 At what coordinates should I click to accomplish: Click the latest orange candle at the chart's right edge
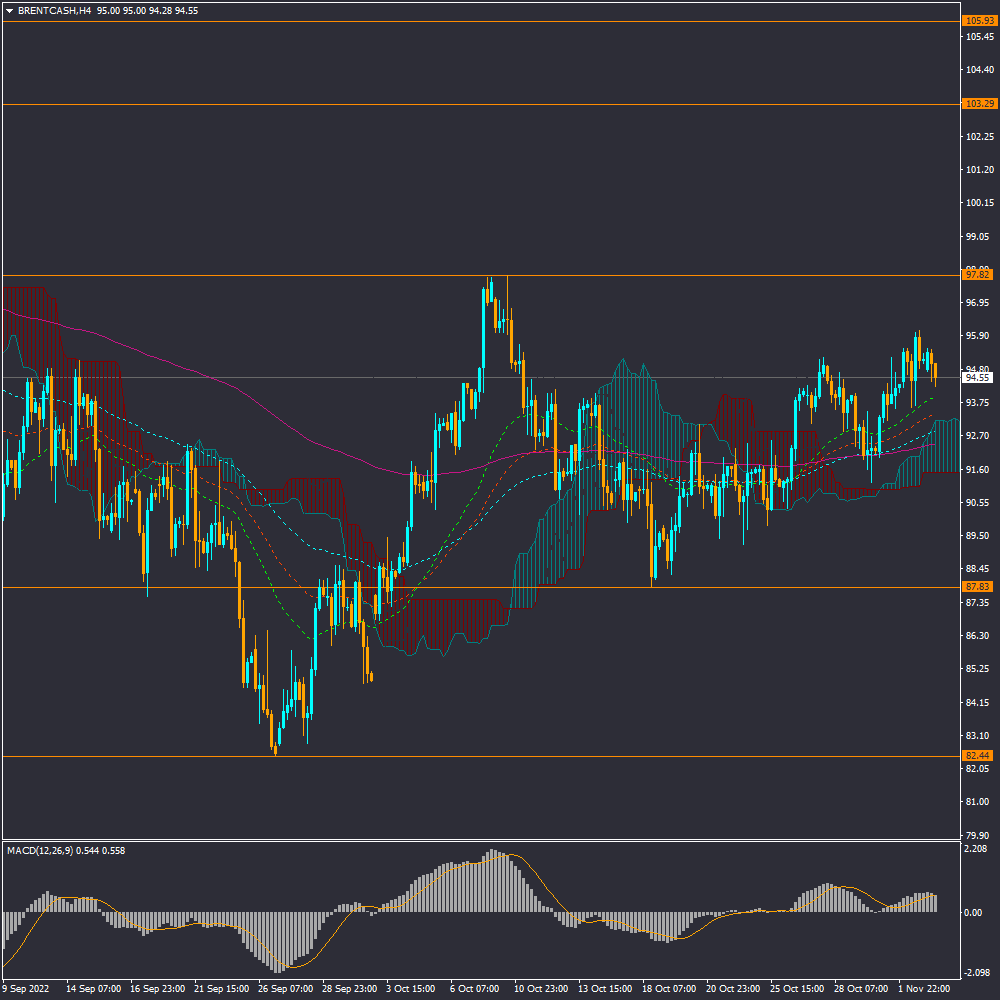[x=935, y=371]
